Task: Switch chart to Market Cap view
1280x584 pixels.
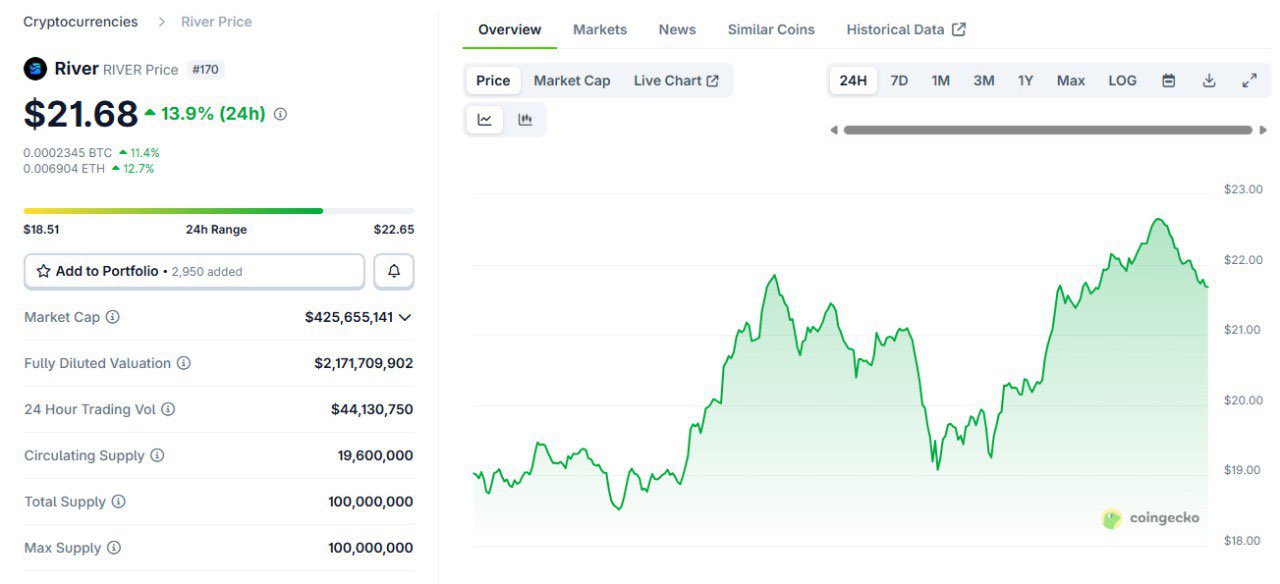Action: [x=571, y=81]
